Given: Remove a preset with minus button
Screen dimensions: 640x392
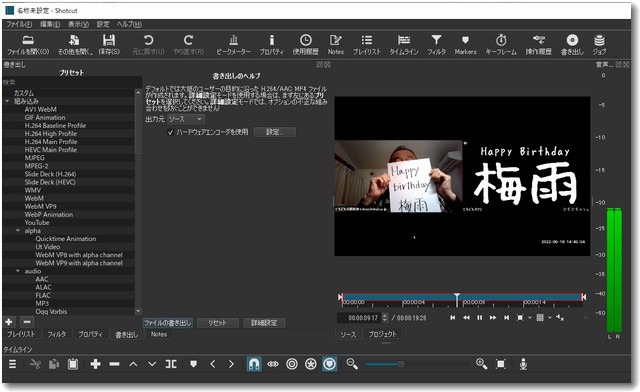Looking at the screenshot, I should point(27,322).
